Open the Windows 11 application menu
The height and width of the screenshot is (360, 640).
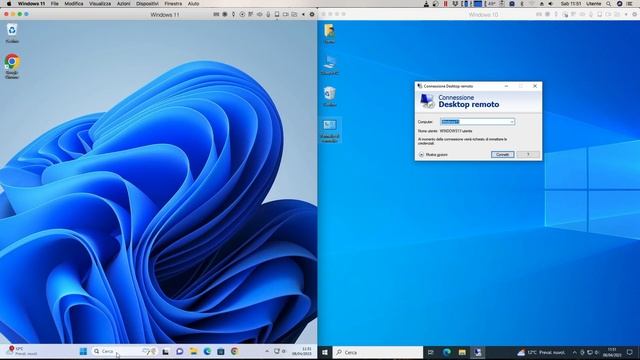pos(31,4)
